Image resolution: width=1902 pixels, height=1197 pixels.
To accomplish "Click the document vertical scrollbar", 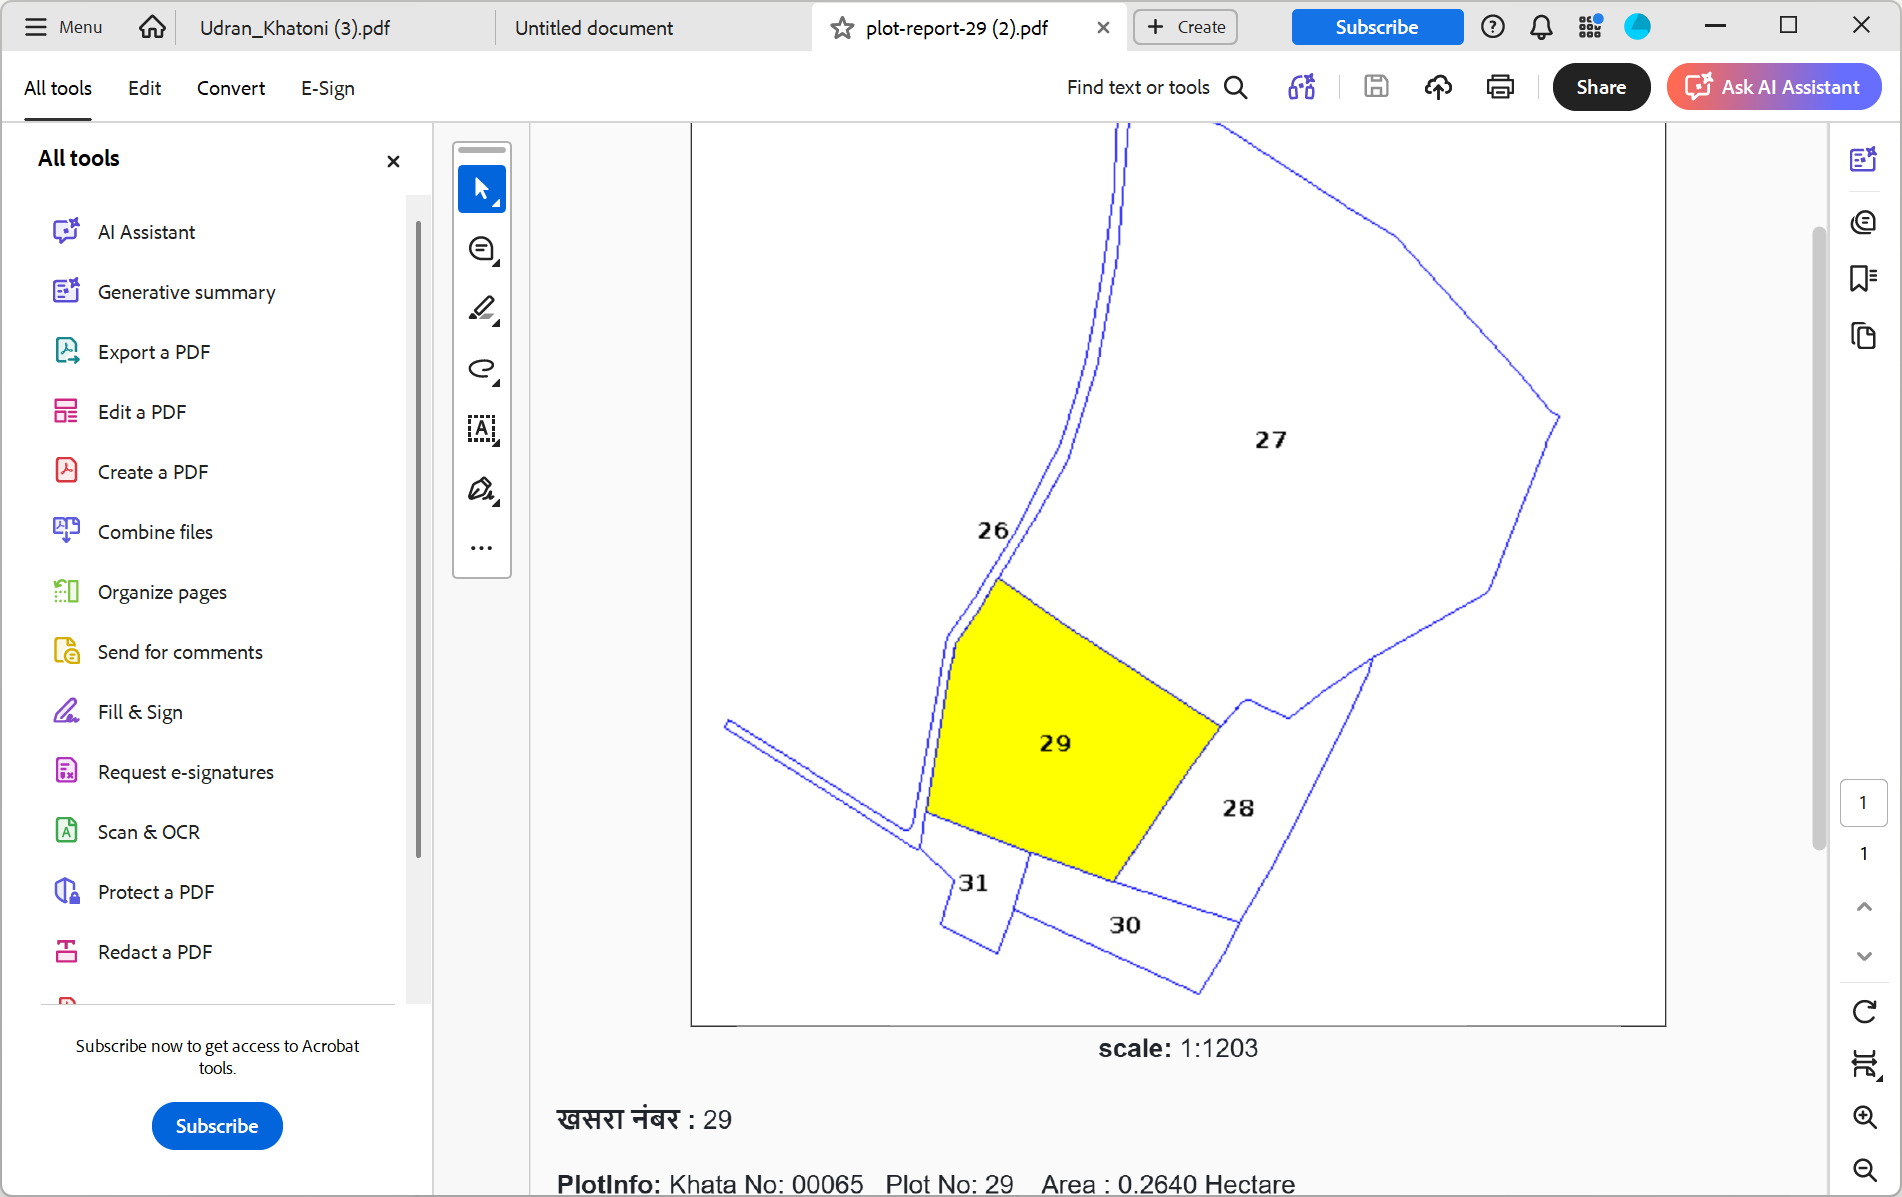I will [x=1819, y=538].
